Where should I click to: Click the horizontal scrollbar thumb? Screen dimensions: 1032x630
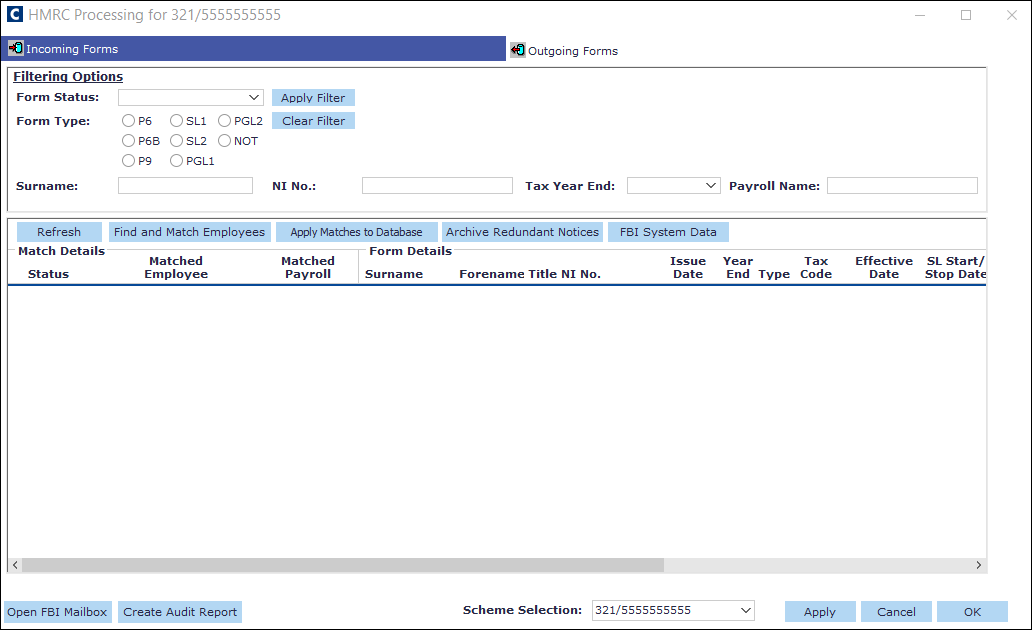[x=343, y=565]
